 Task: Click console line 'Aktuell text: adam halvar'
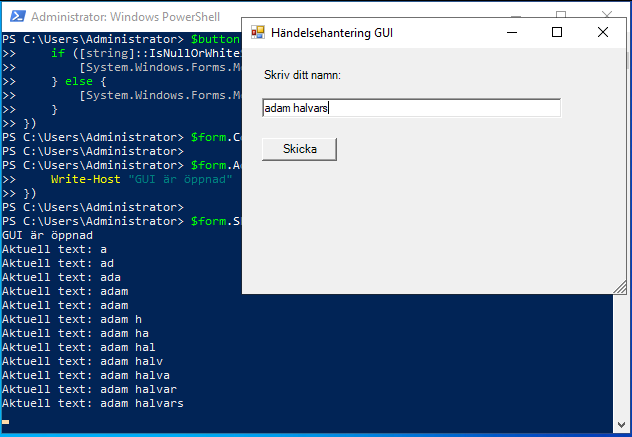pyautogui.click(x=89, y=389)
